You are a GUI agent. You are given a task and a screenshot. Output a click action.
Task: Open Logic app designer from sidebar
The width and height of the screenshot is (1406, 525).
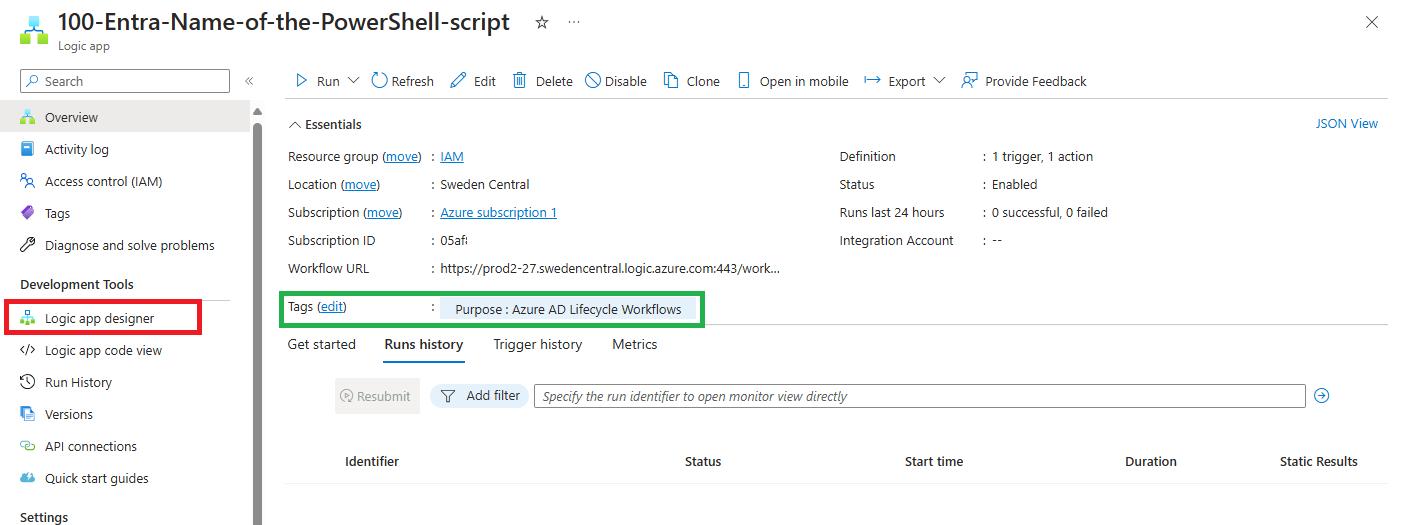(x=99, y=318)
